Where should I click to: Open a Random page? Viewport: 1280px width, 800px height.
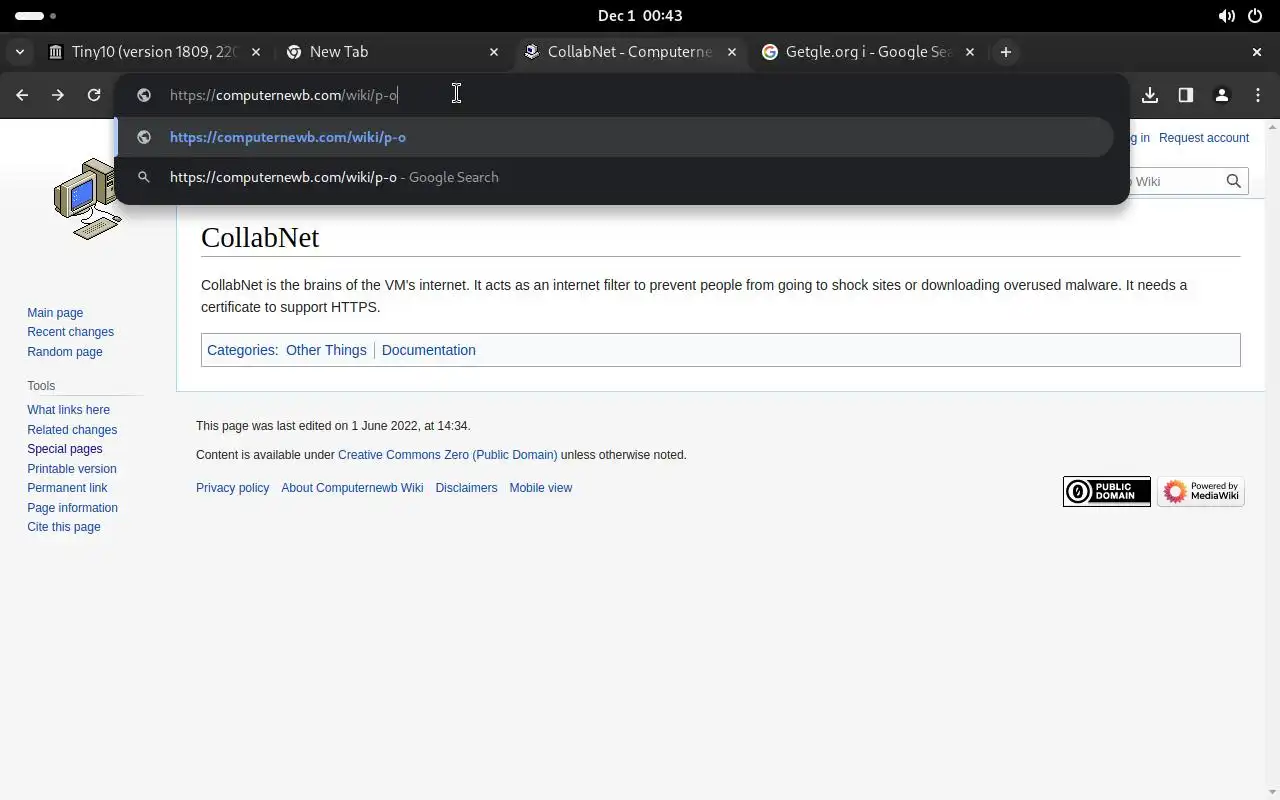coord(65,352)
